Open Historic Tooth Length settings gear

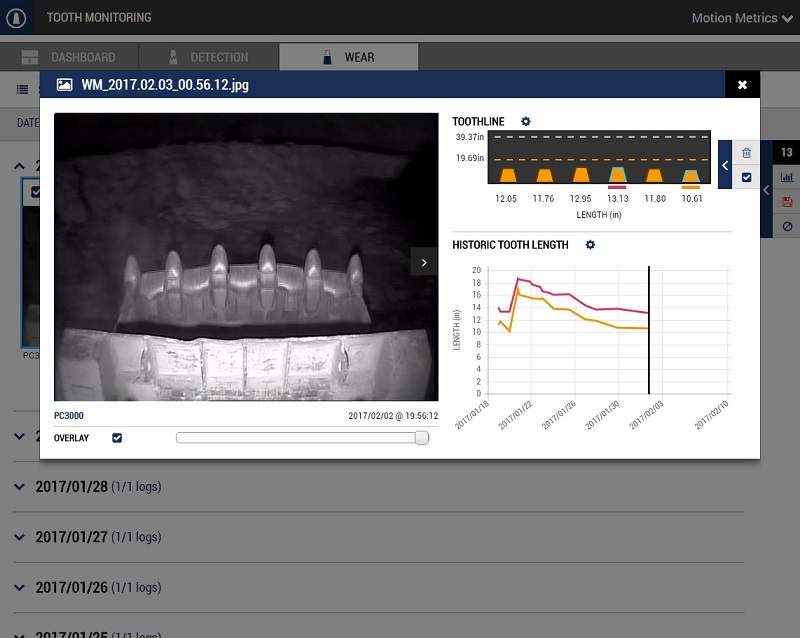tap(590, 245)
